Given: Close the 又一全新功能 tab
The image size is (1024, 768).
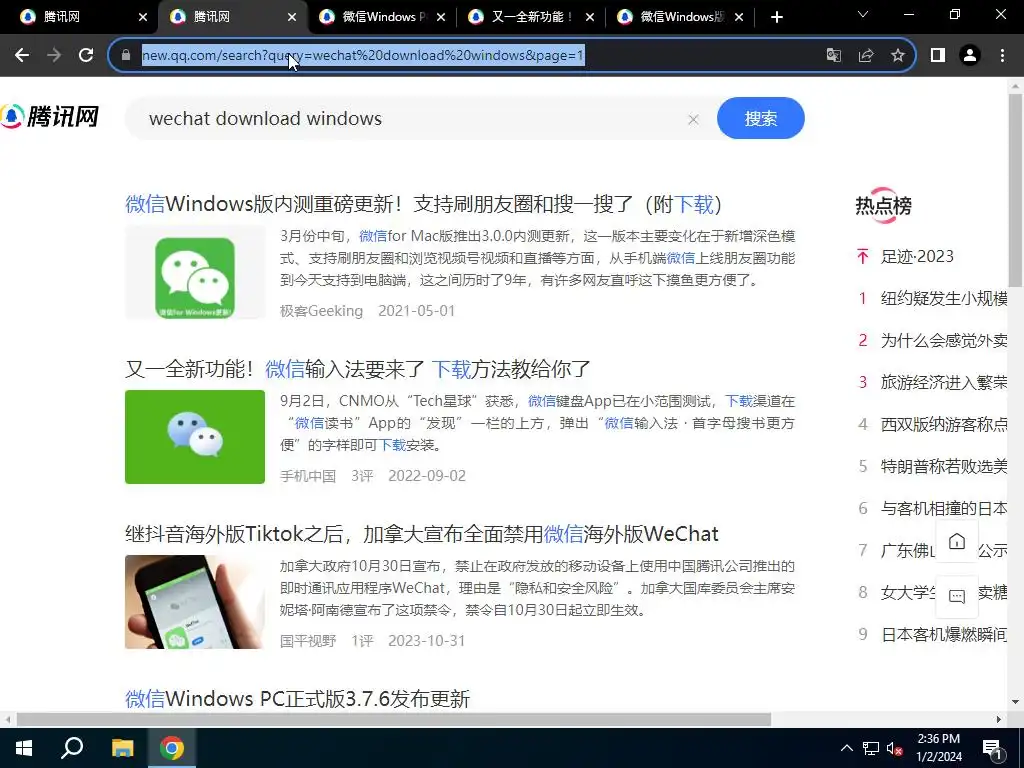Looking at the screenshot, I should [x=590, y=18].
